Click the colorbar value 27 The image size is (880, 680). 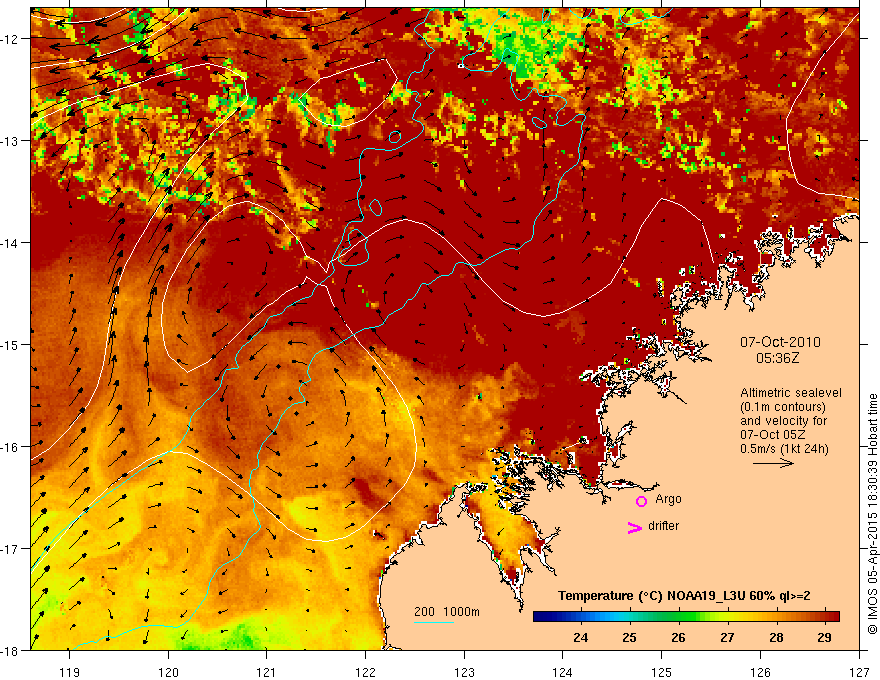tap(727, 637)
